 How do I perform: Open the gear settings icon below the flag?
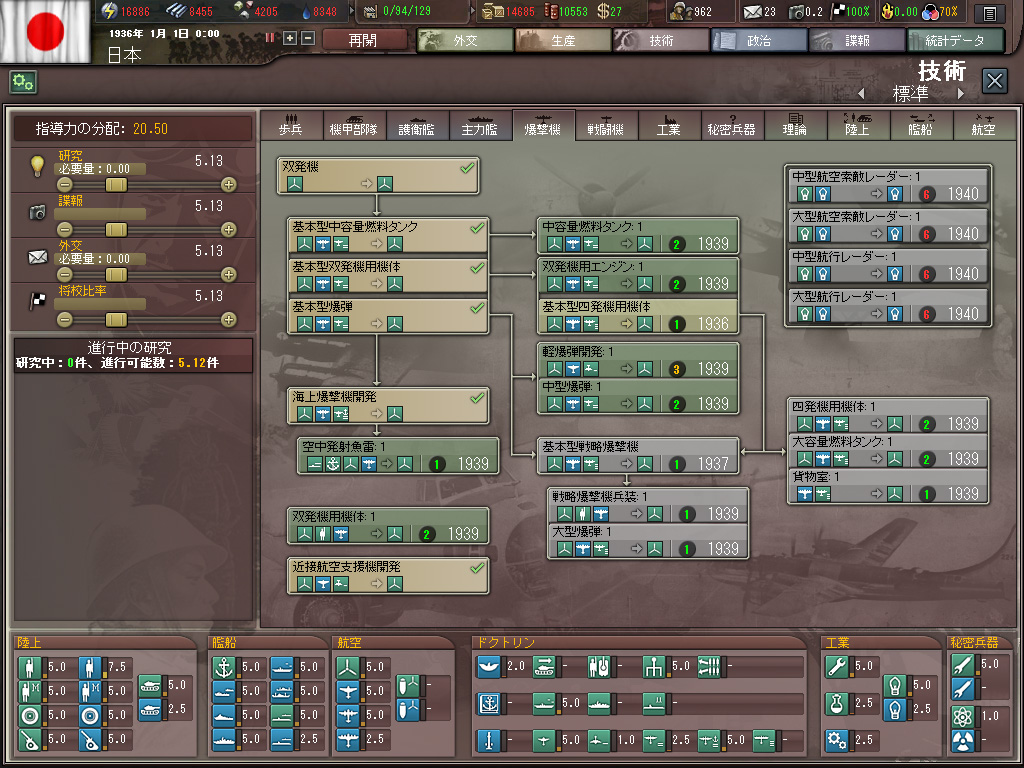tap(23, 82)
